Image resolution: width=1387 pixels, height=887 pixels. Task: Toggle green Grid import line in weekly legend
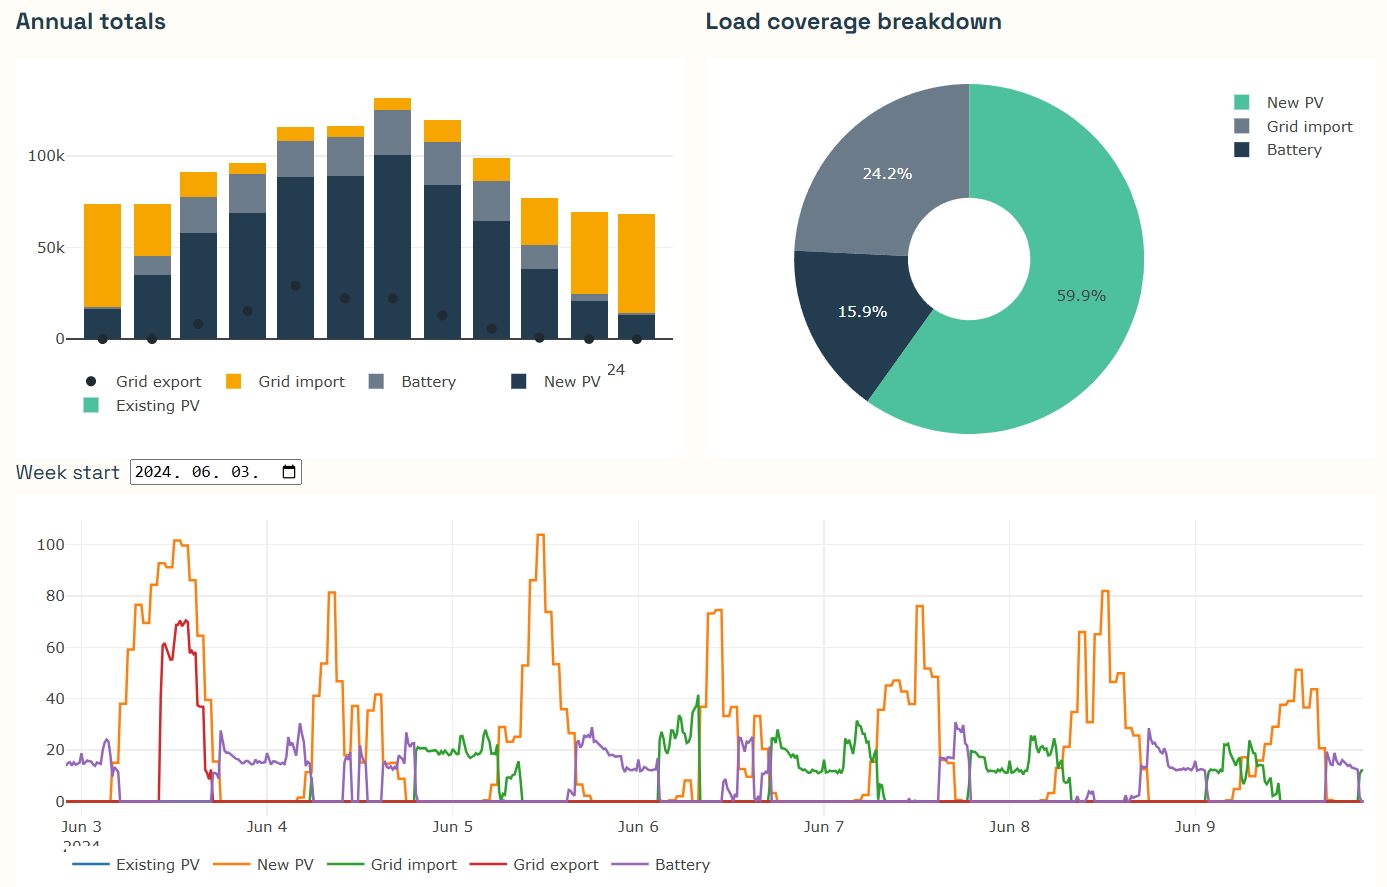click(413, 865)
